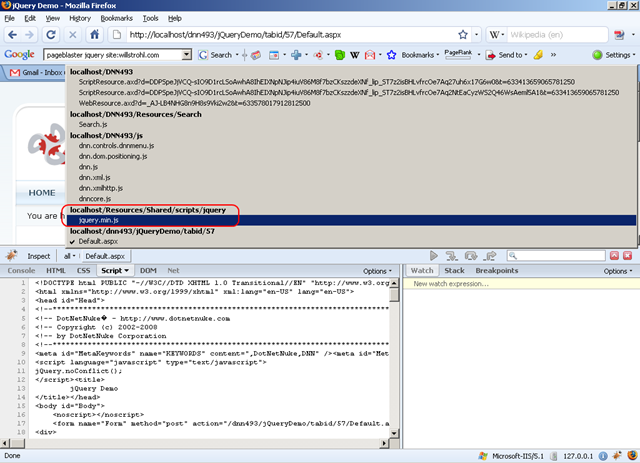The image size is (640, 463).
Task: Select checked Default.aspx script entry
Action: coord(98,241)
